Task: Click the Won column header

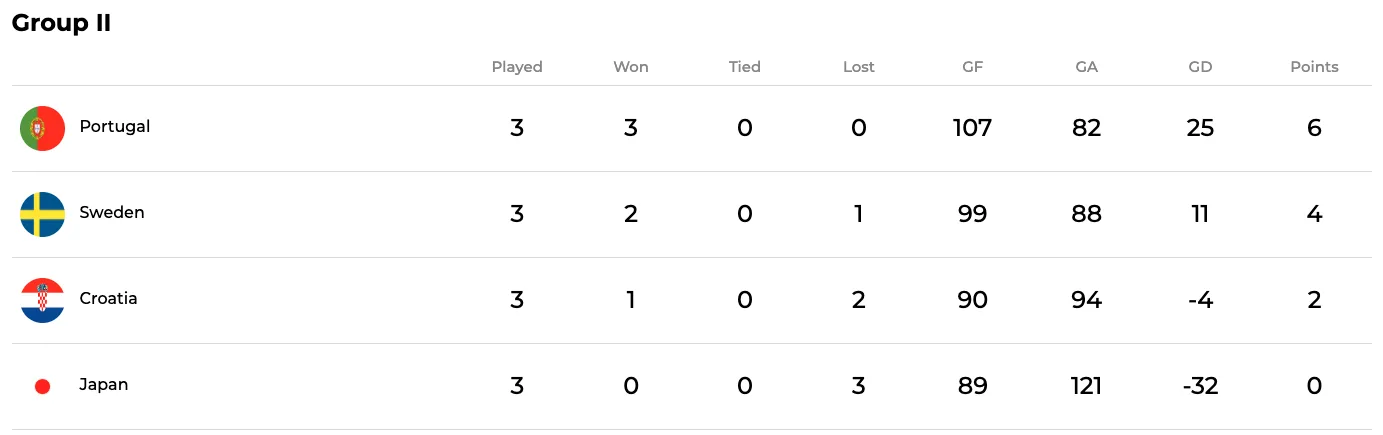Action: pos(631,67)
